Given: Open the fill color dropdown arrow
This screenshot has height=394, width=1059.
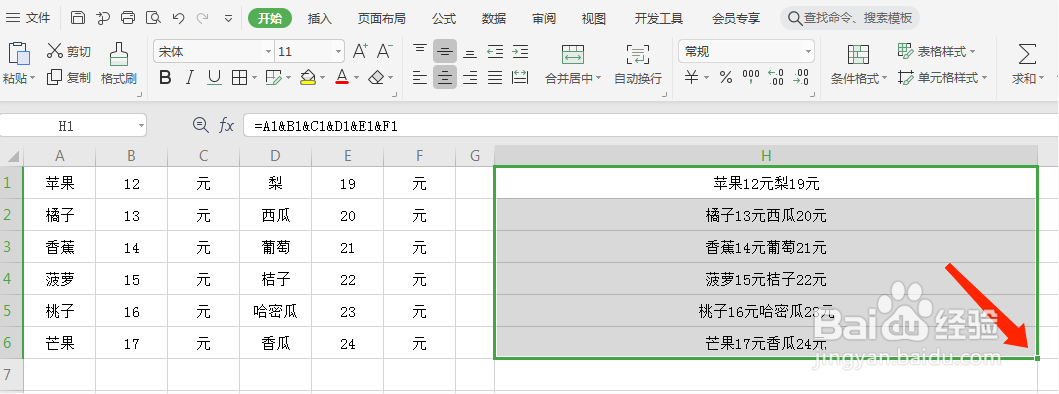Looking at the screenshot, I should tap(322, 78).
